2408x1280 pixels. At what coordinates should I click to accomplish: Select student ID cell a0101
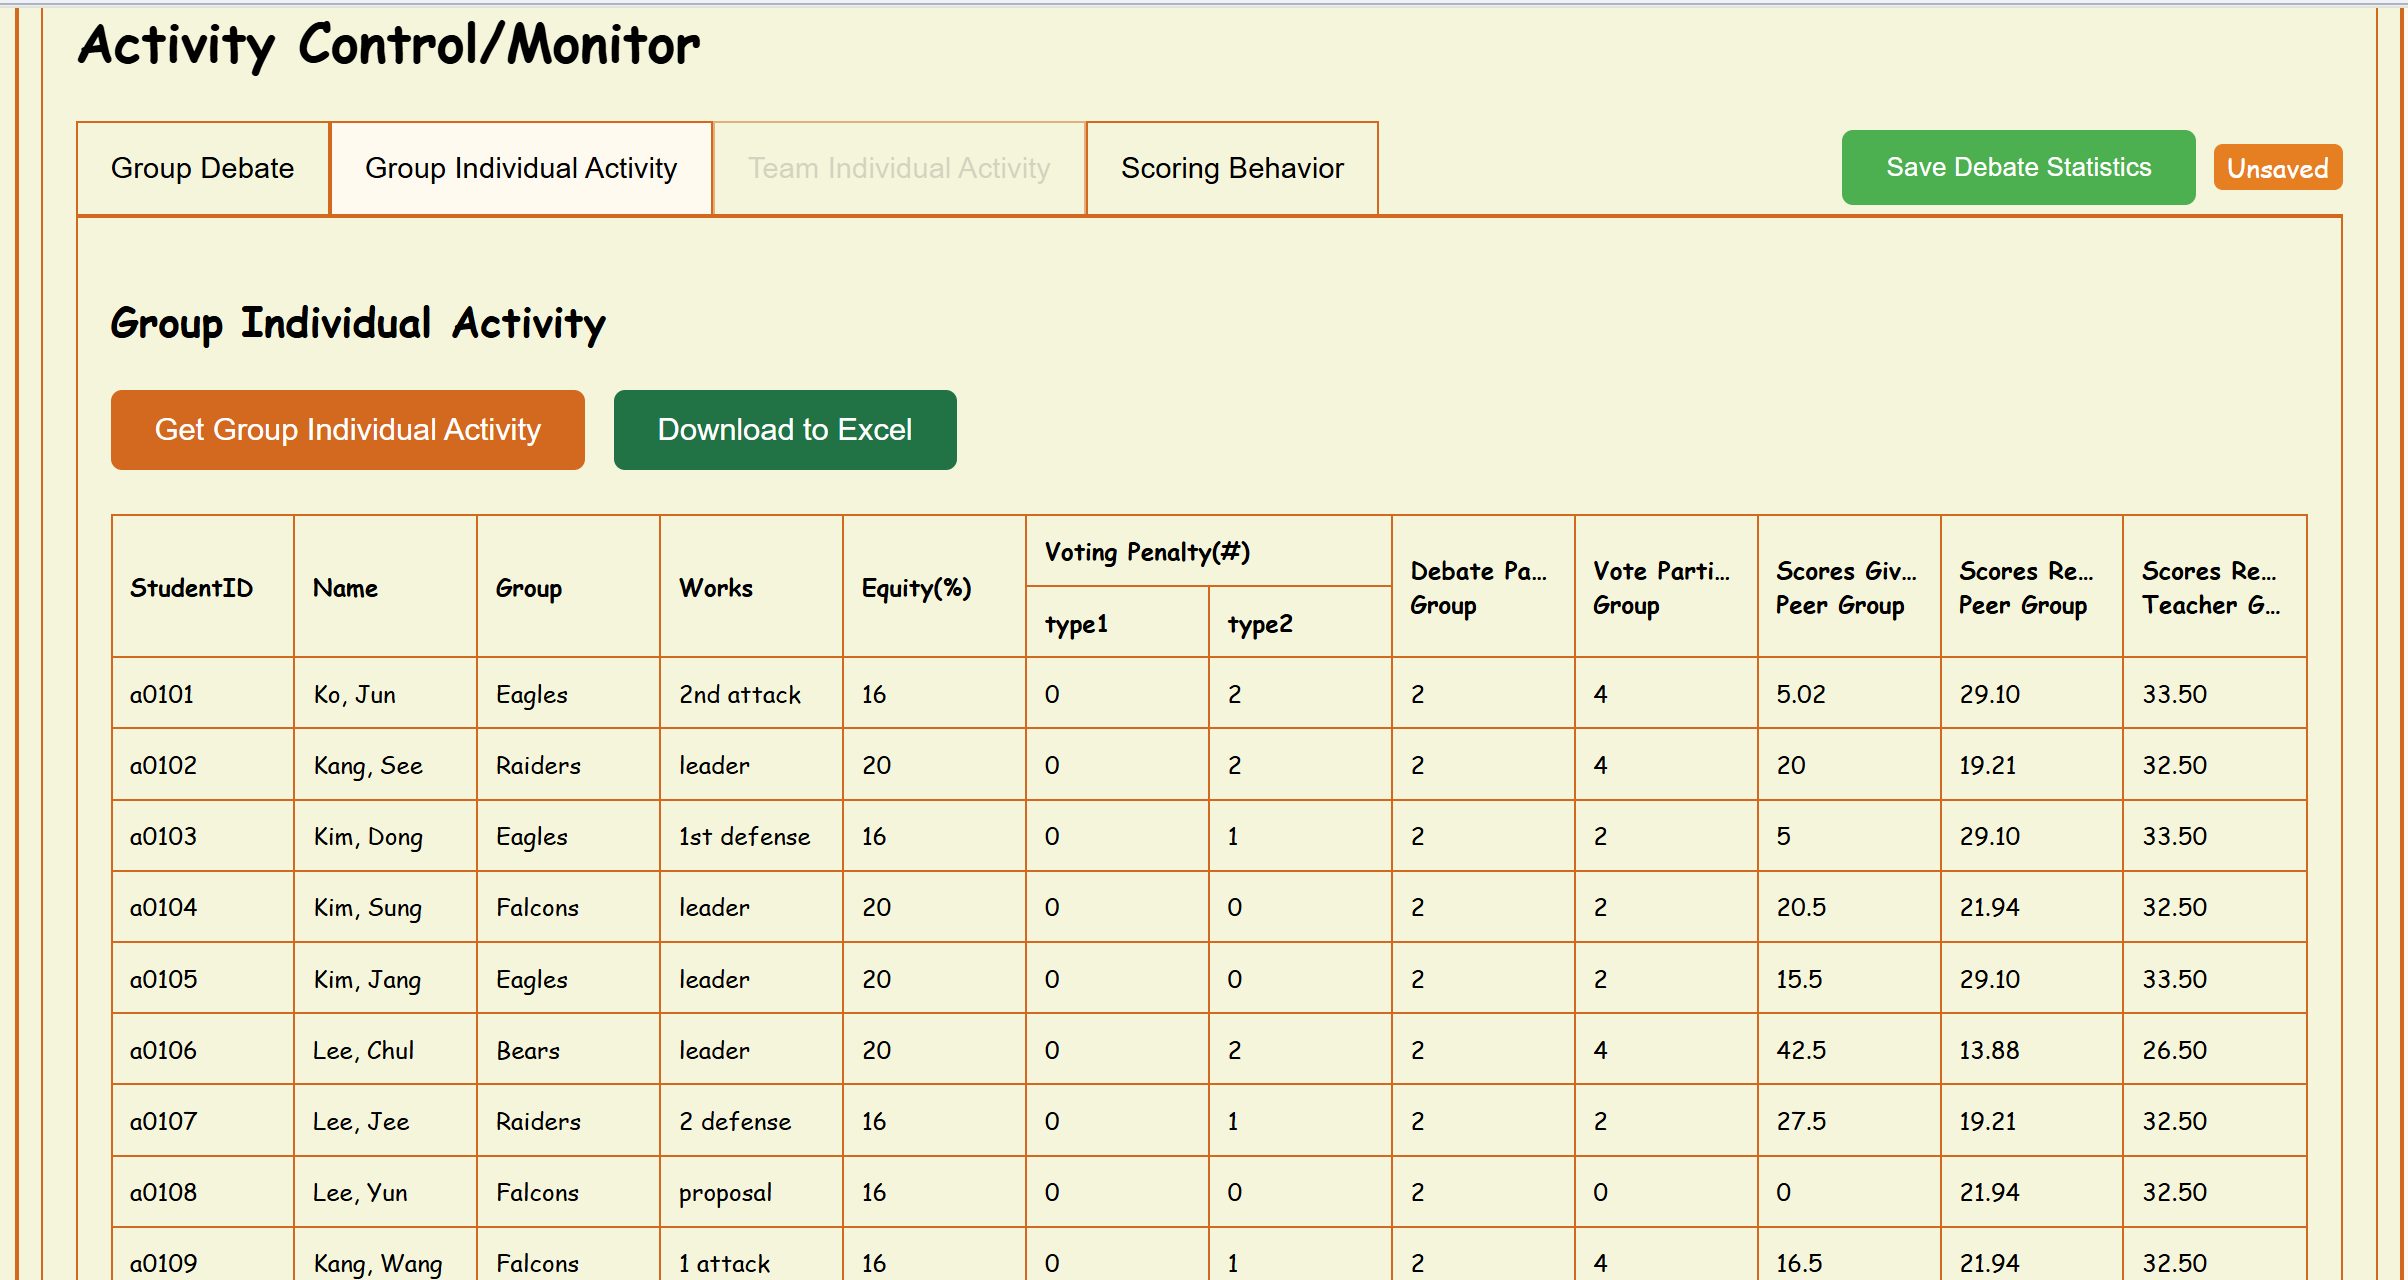162,694
